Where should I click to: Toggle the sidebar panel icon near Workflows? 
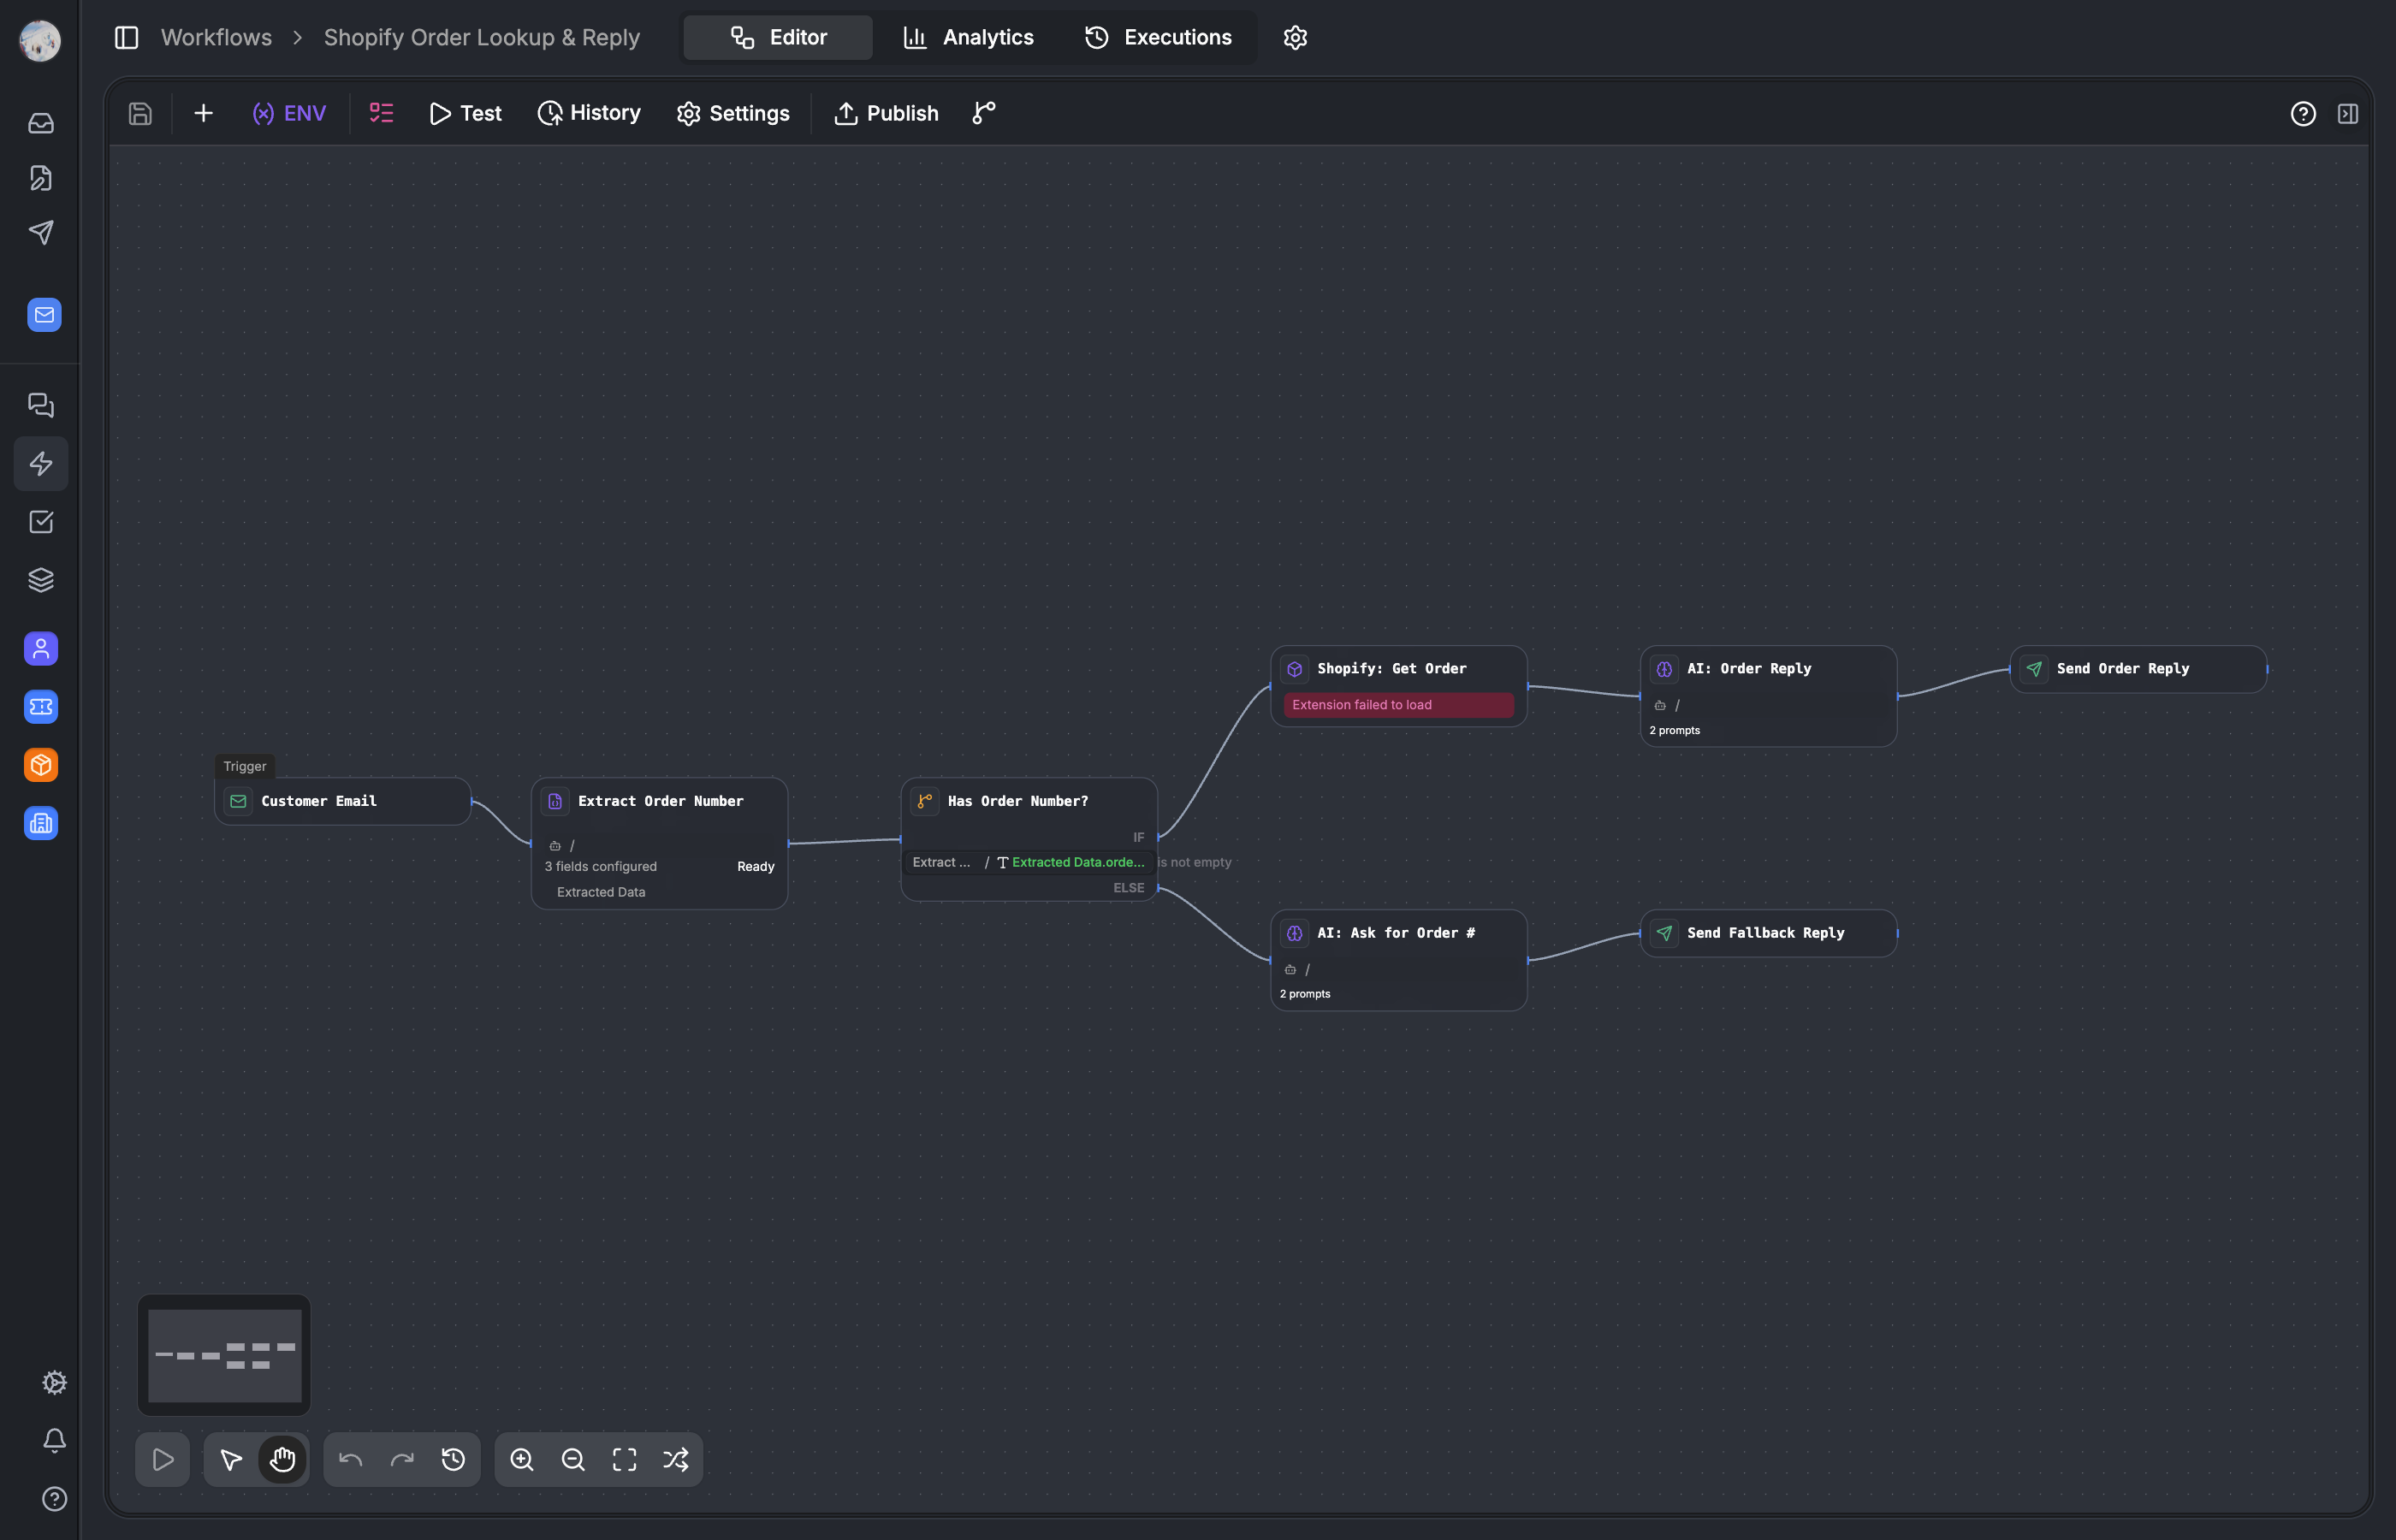126,37
